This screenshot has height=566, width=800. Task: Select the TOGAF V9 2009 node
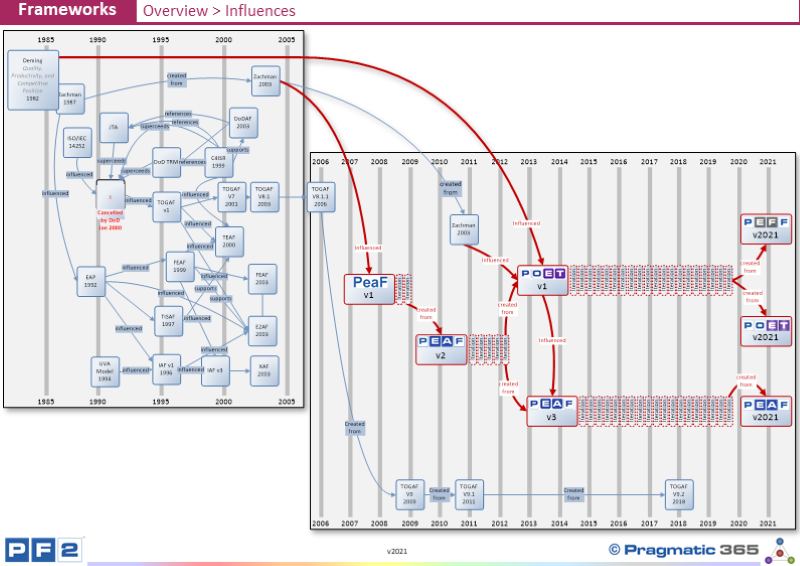tap(410, 494)
